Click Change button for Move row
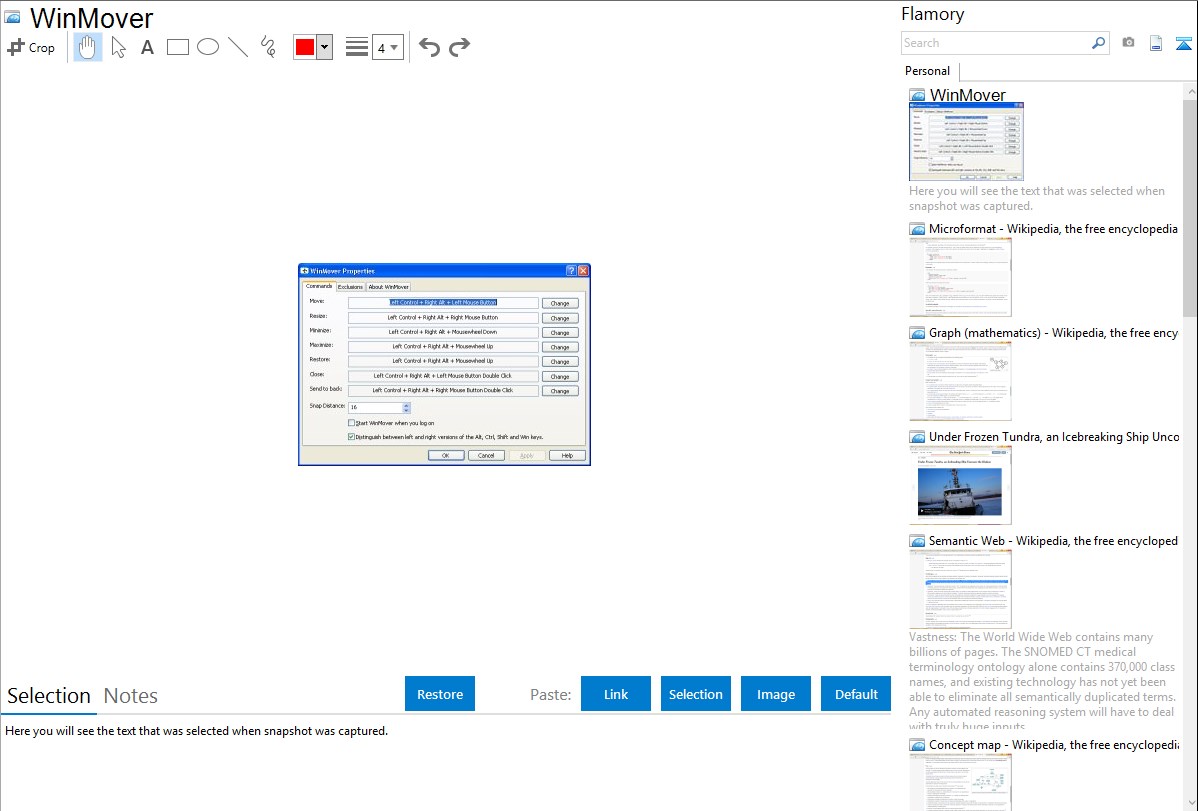Screen dimensions: 1198x811 click(x=560, y=303)
